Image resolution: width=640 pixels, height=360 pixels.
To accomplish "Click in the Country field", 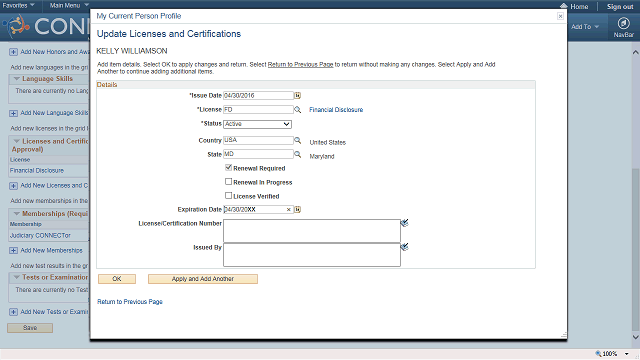I will pyautogui.click(x=258, y=140).
